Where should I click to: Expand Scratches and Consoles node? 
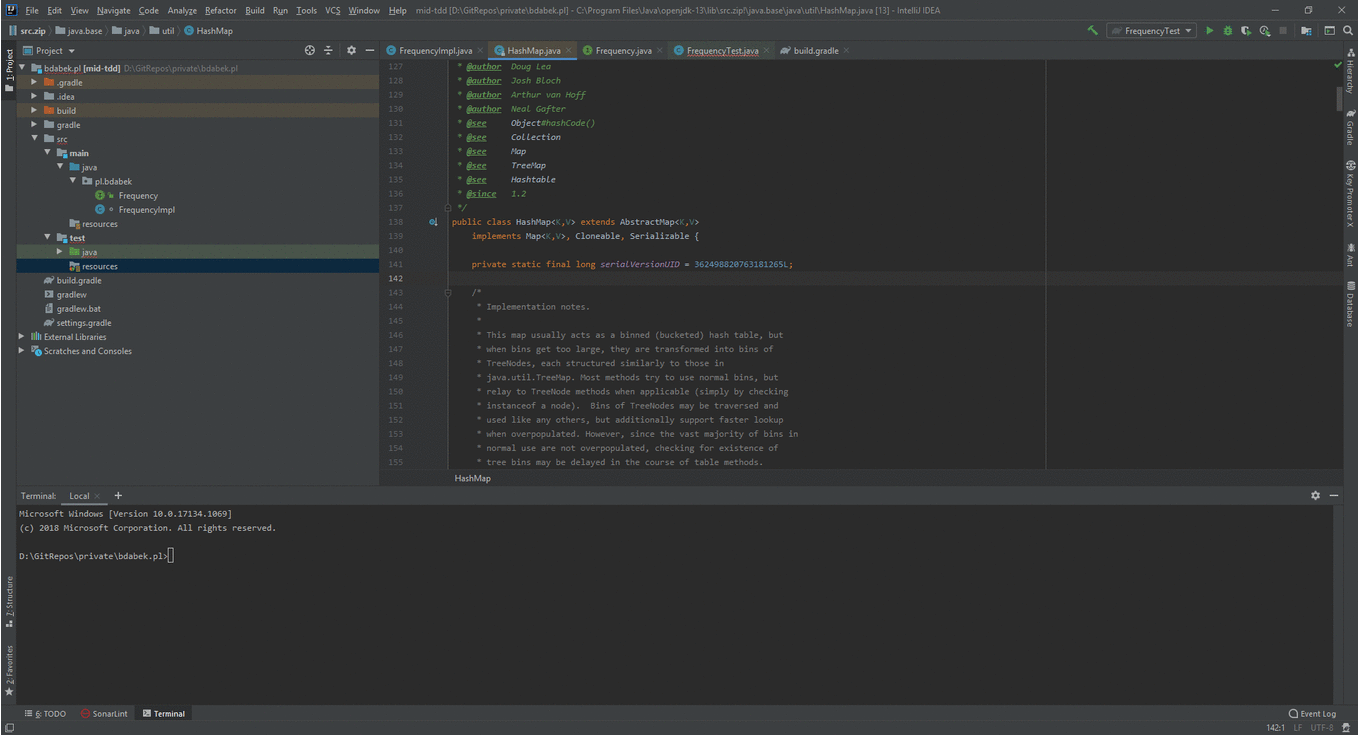[22, 351]
